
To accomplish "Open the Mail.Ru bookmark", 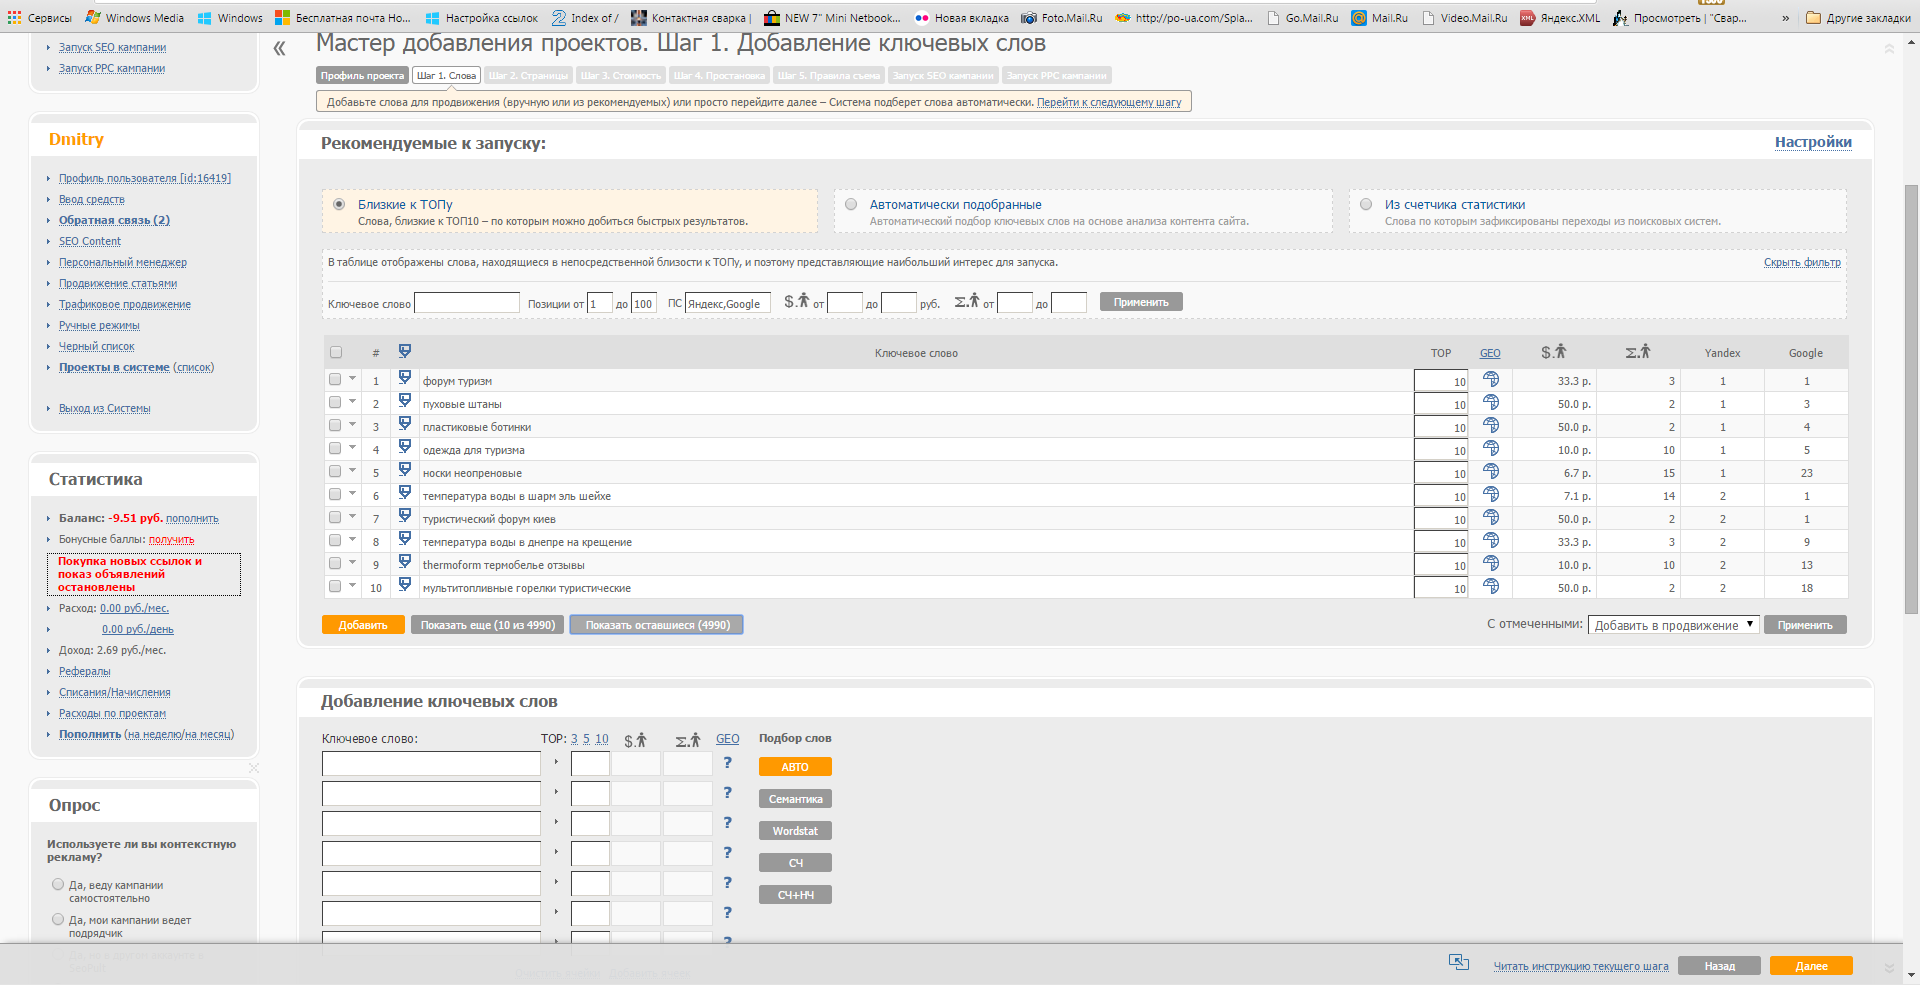I will pos(1379,18).
